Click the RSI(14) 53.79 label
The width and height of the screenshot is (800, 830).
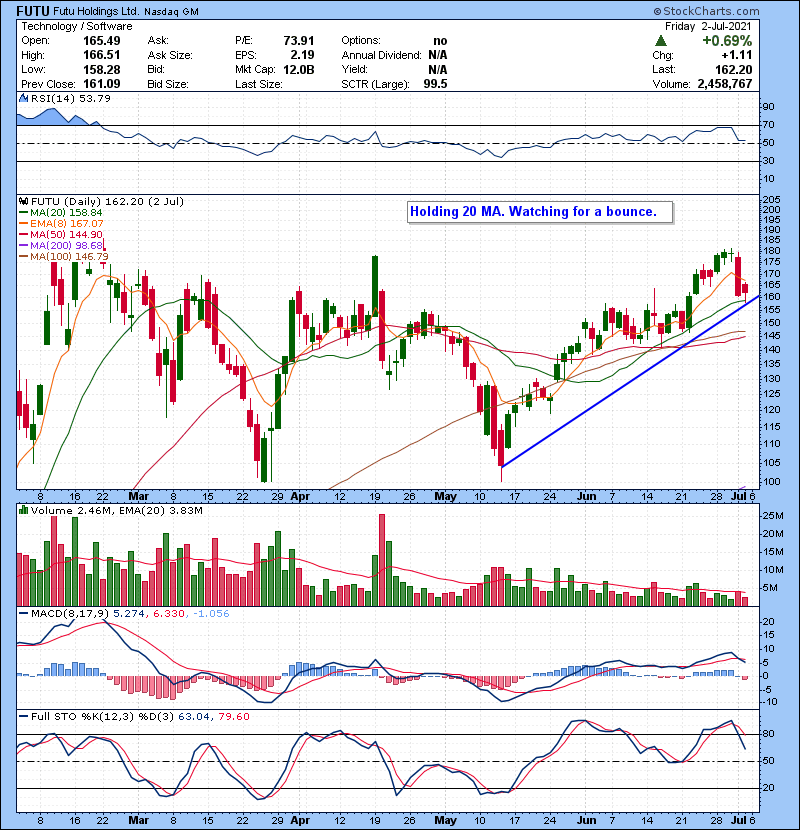coord(71,98)
